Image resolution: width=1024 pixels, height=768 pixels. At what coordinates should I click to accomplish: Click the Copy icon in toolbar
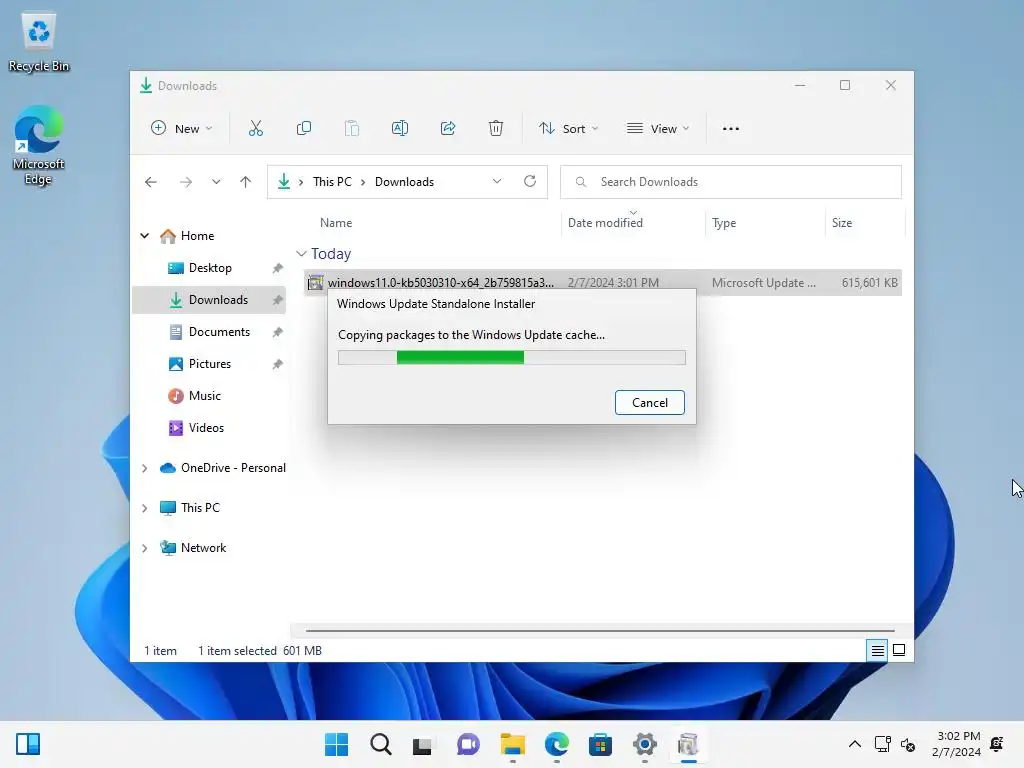coord(304,129)
